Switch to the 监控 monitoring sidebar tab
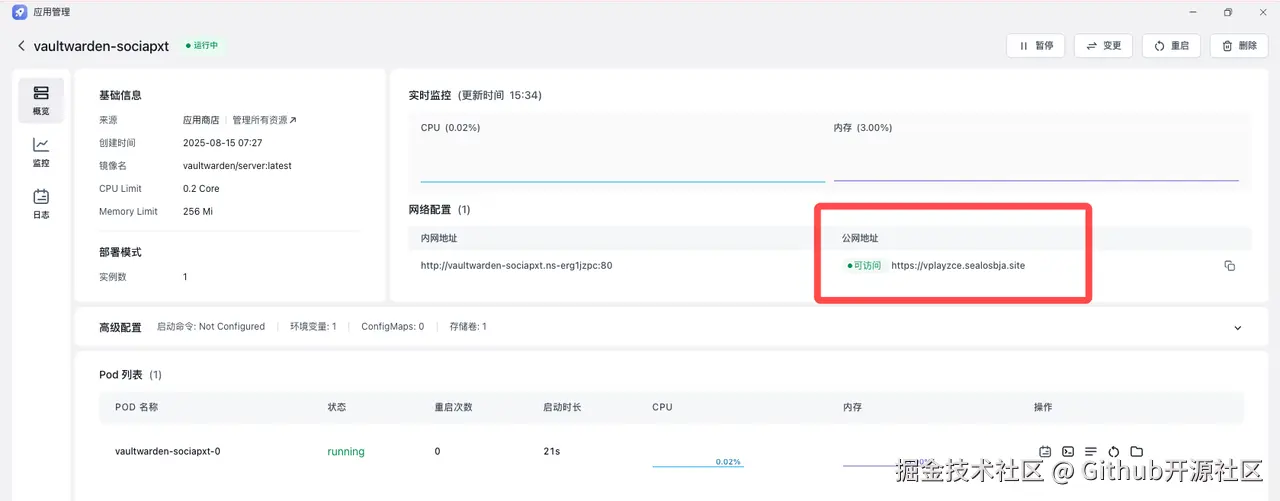1280x501 pixels. tap(41, 152)
